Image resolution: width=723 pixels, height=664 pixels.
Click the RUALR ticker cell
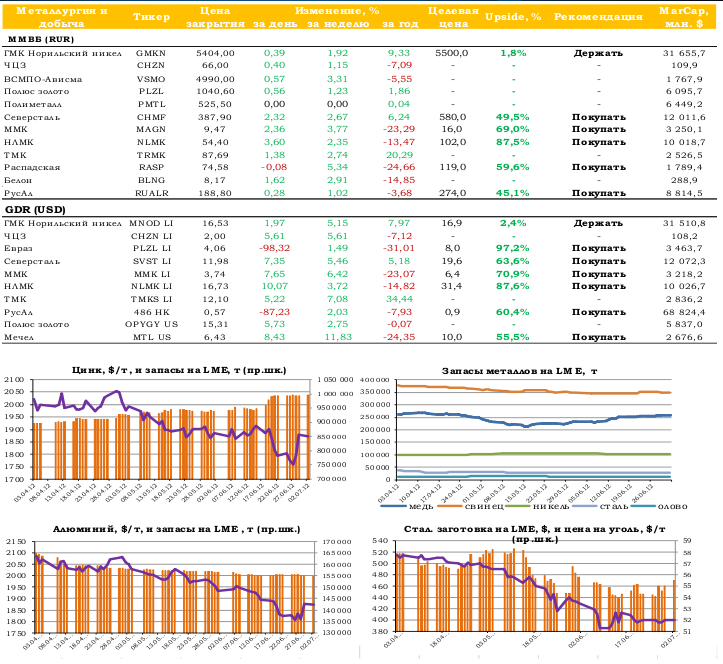pos(152,193)
